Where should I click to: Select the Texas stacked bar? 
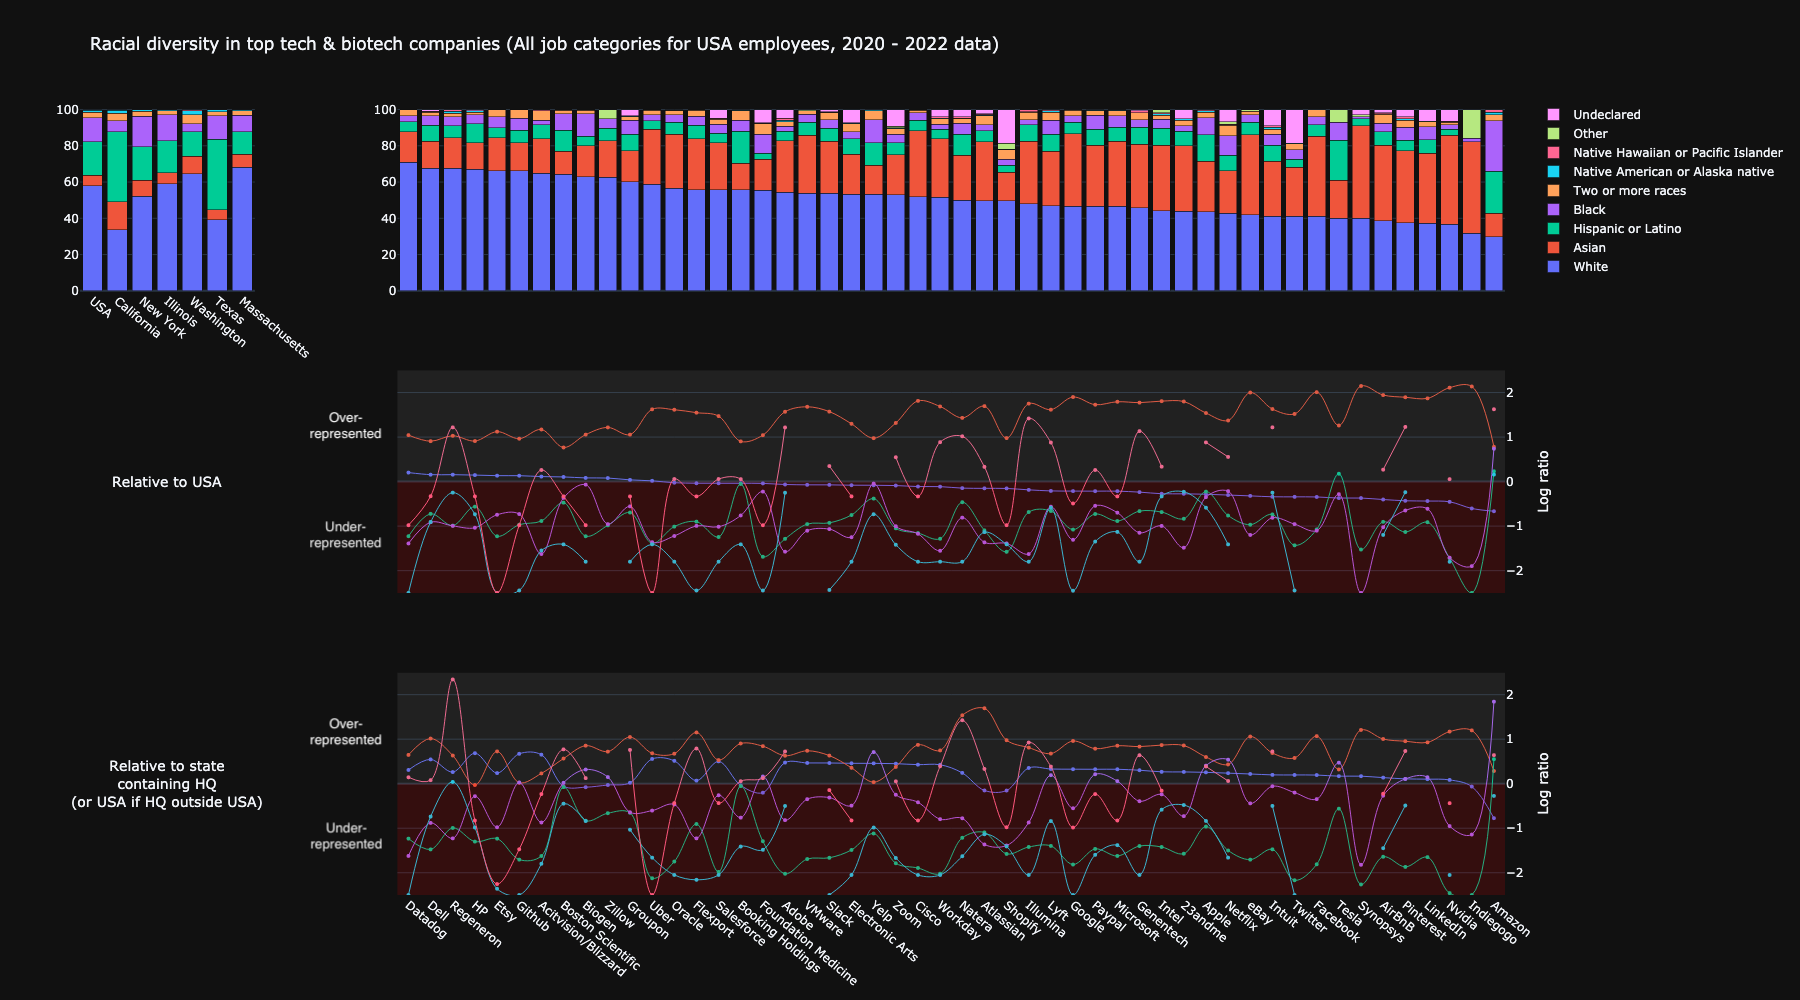coord(217,200)
